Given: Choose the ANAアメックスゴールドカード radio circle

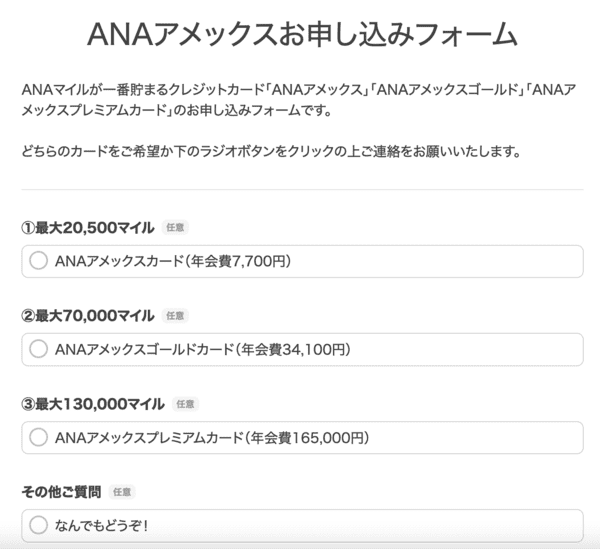Looking at the screenshot, I should click(38, 349).
